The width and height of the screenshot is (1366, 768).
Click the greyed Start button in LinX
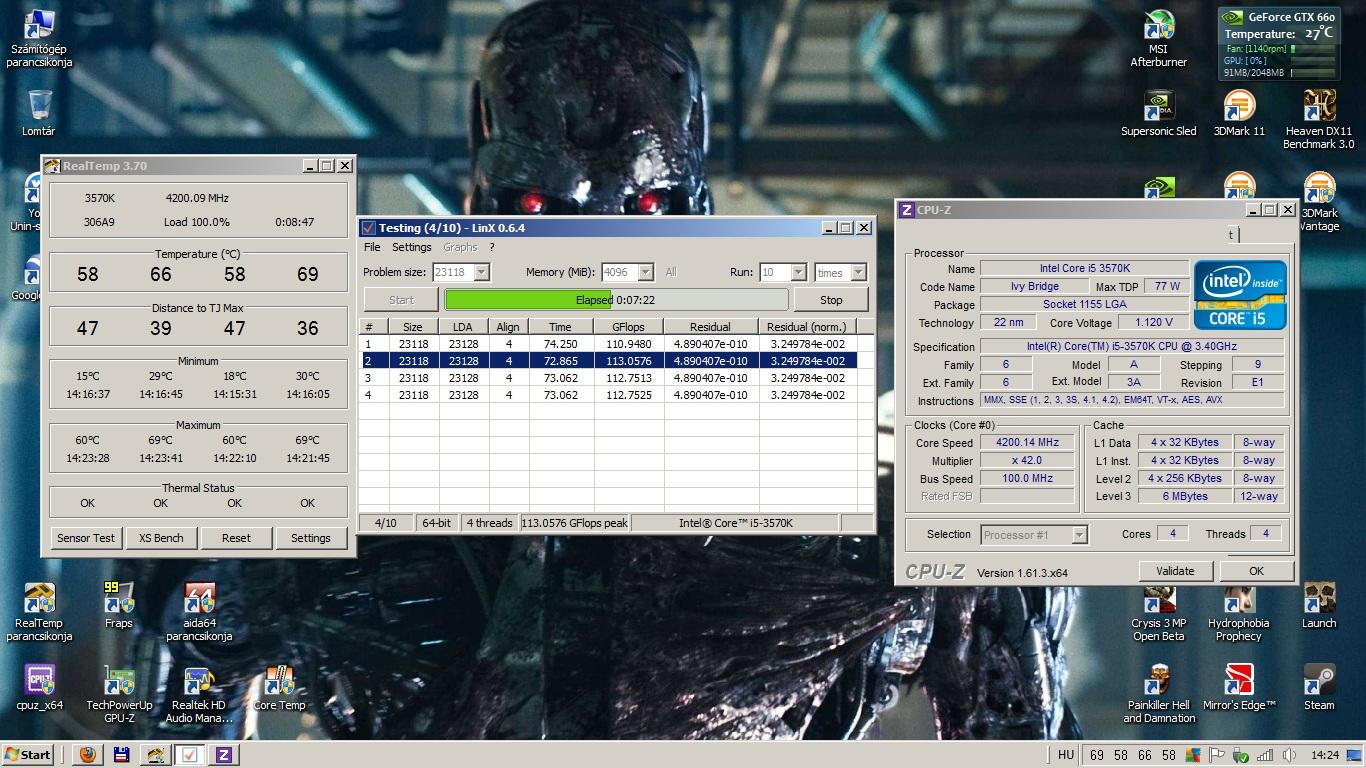(401, 299)
